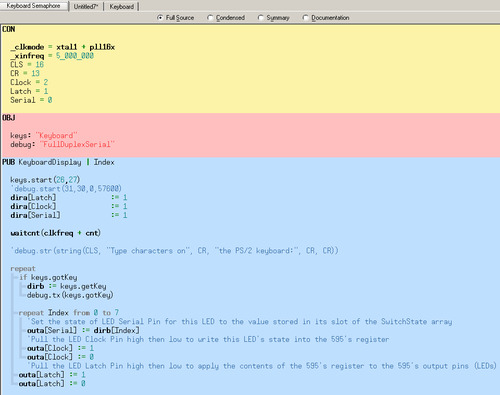Click the outa[Clock] := 1 line
Image resolution: width=500 pixels, height=395 pixels.
tap(60, 348)
